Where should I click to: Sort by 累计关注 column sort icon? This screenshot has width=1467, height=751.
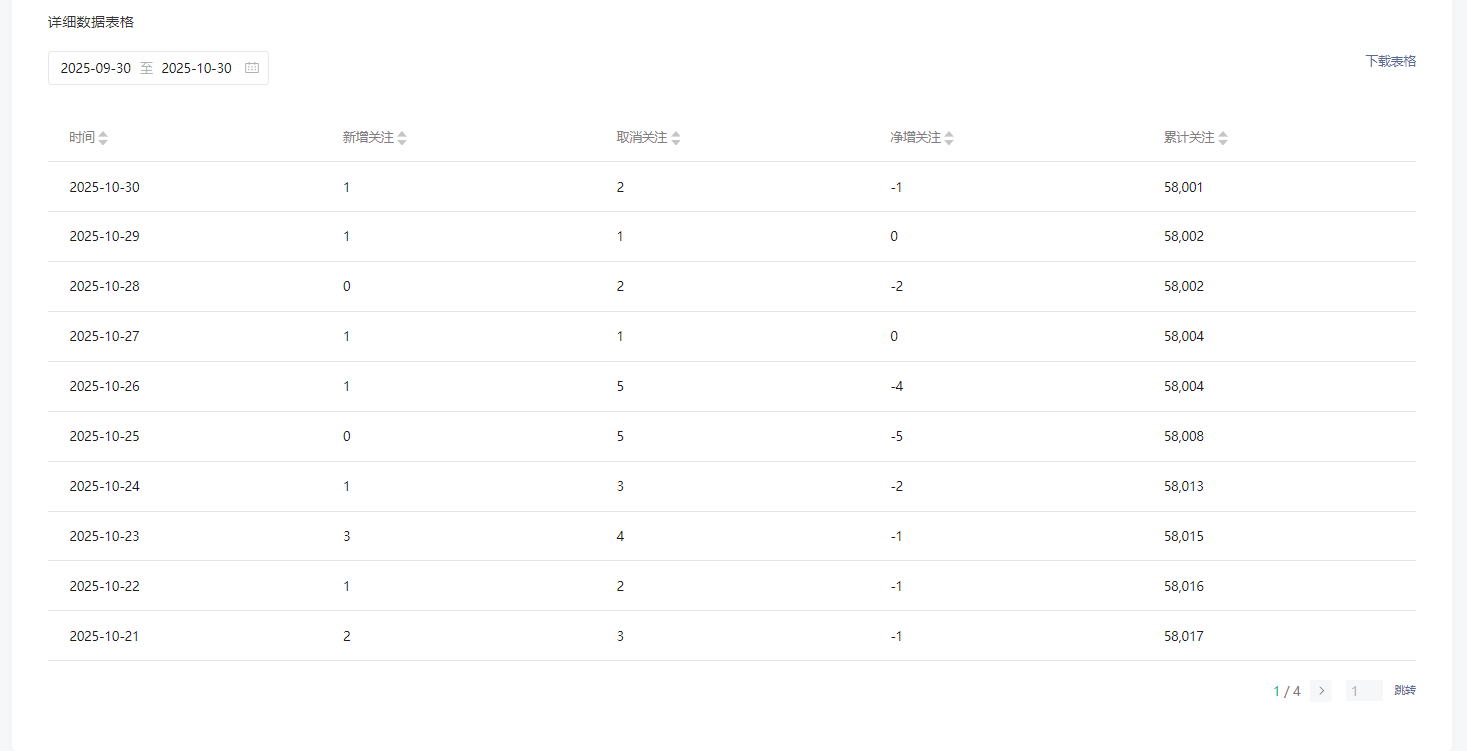[1223, 138]
